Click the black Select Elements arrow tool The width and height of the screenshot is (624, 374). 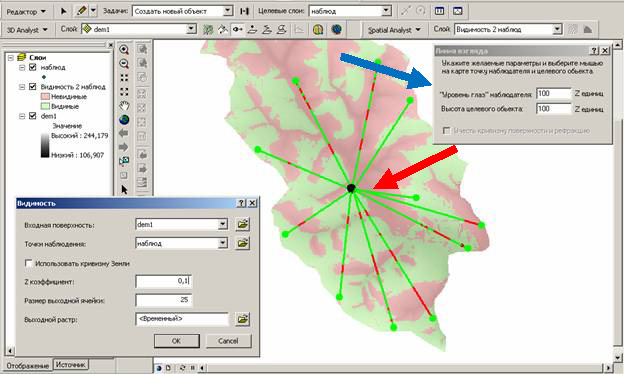(124, 190)
